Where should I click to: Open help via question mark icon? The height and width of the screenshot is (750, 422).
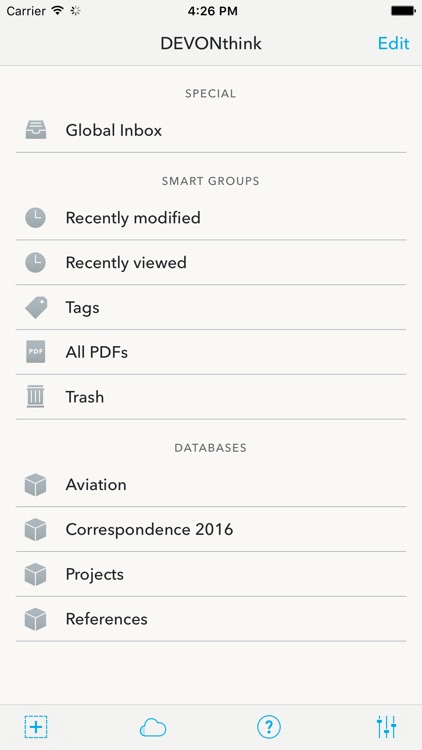pyautogui.click(x=269, y=728)
